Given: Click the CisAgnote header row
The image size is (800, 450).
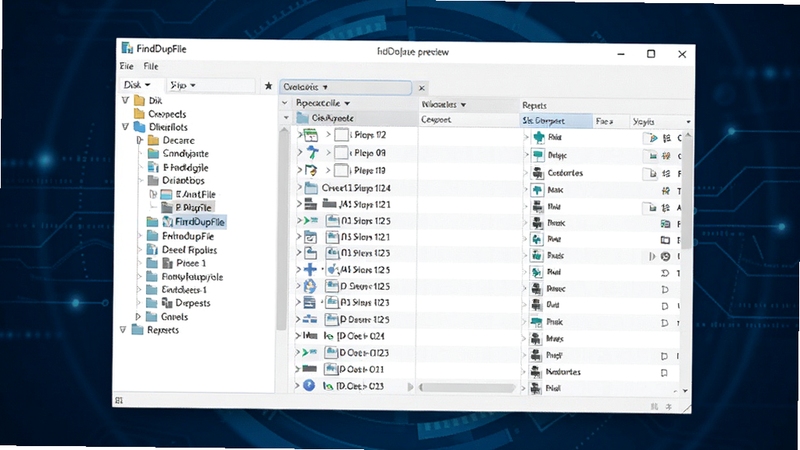Looking at the screenshot, I should pos(356,118).
